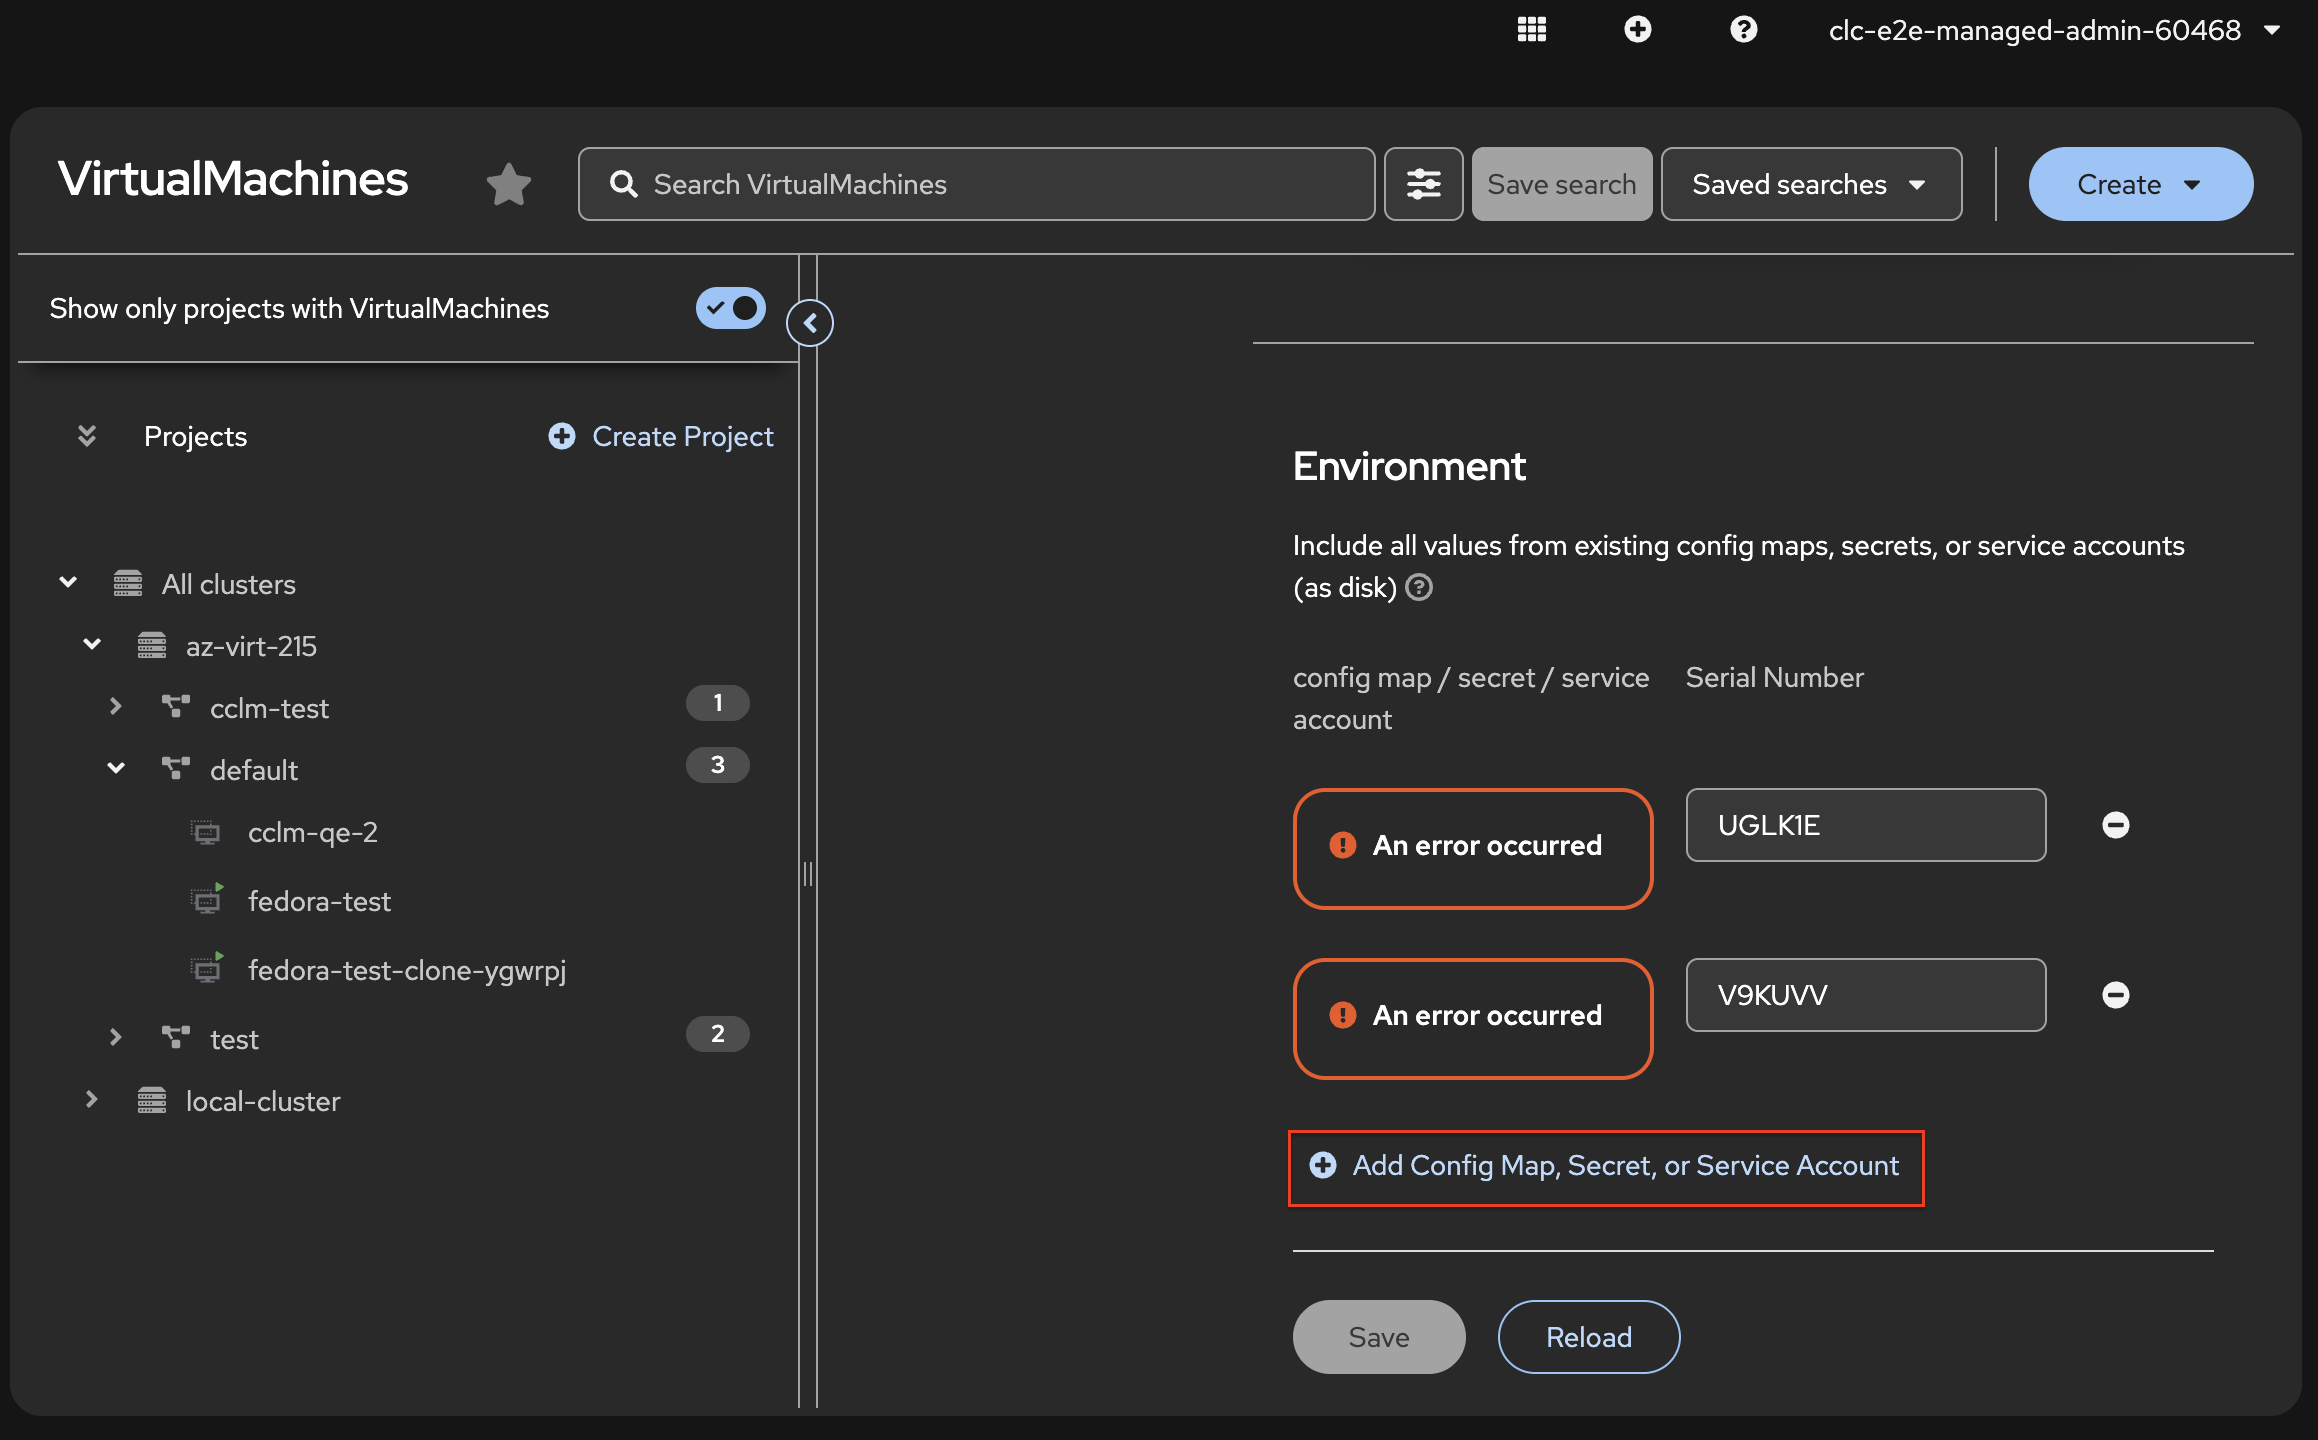
Task: Open the application launcher grid icon
Action: pos(1531,30)
